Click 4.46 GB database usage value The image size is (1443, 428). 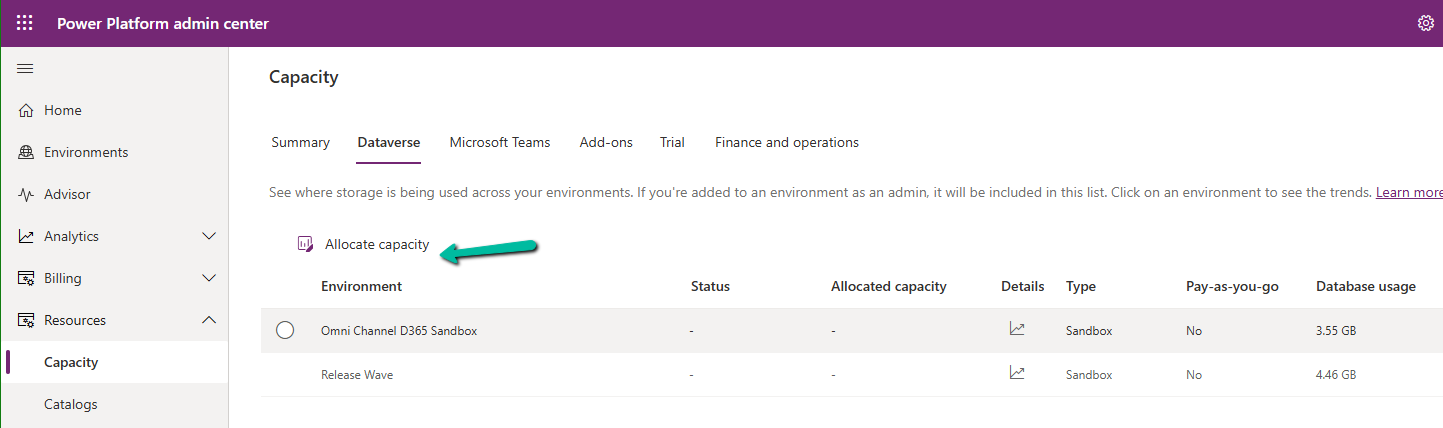point(1336,375)
